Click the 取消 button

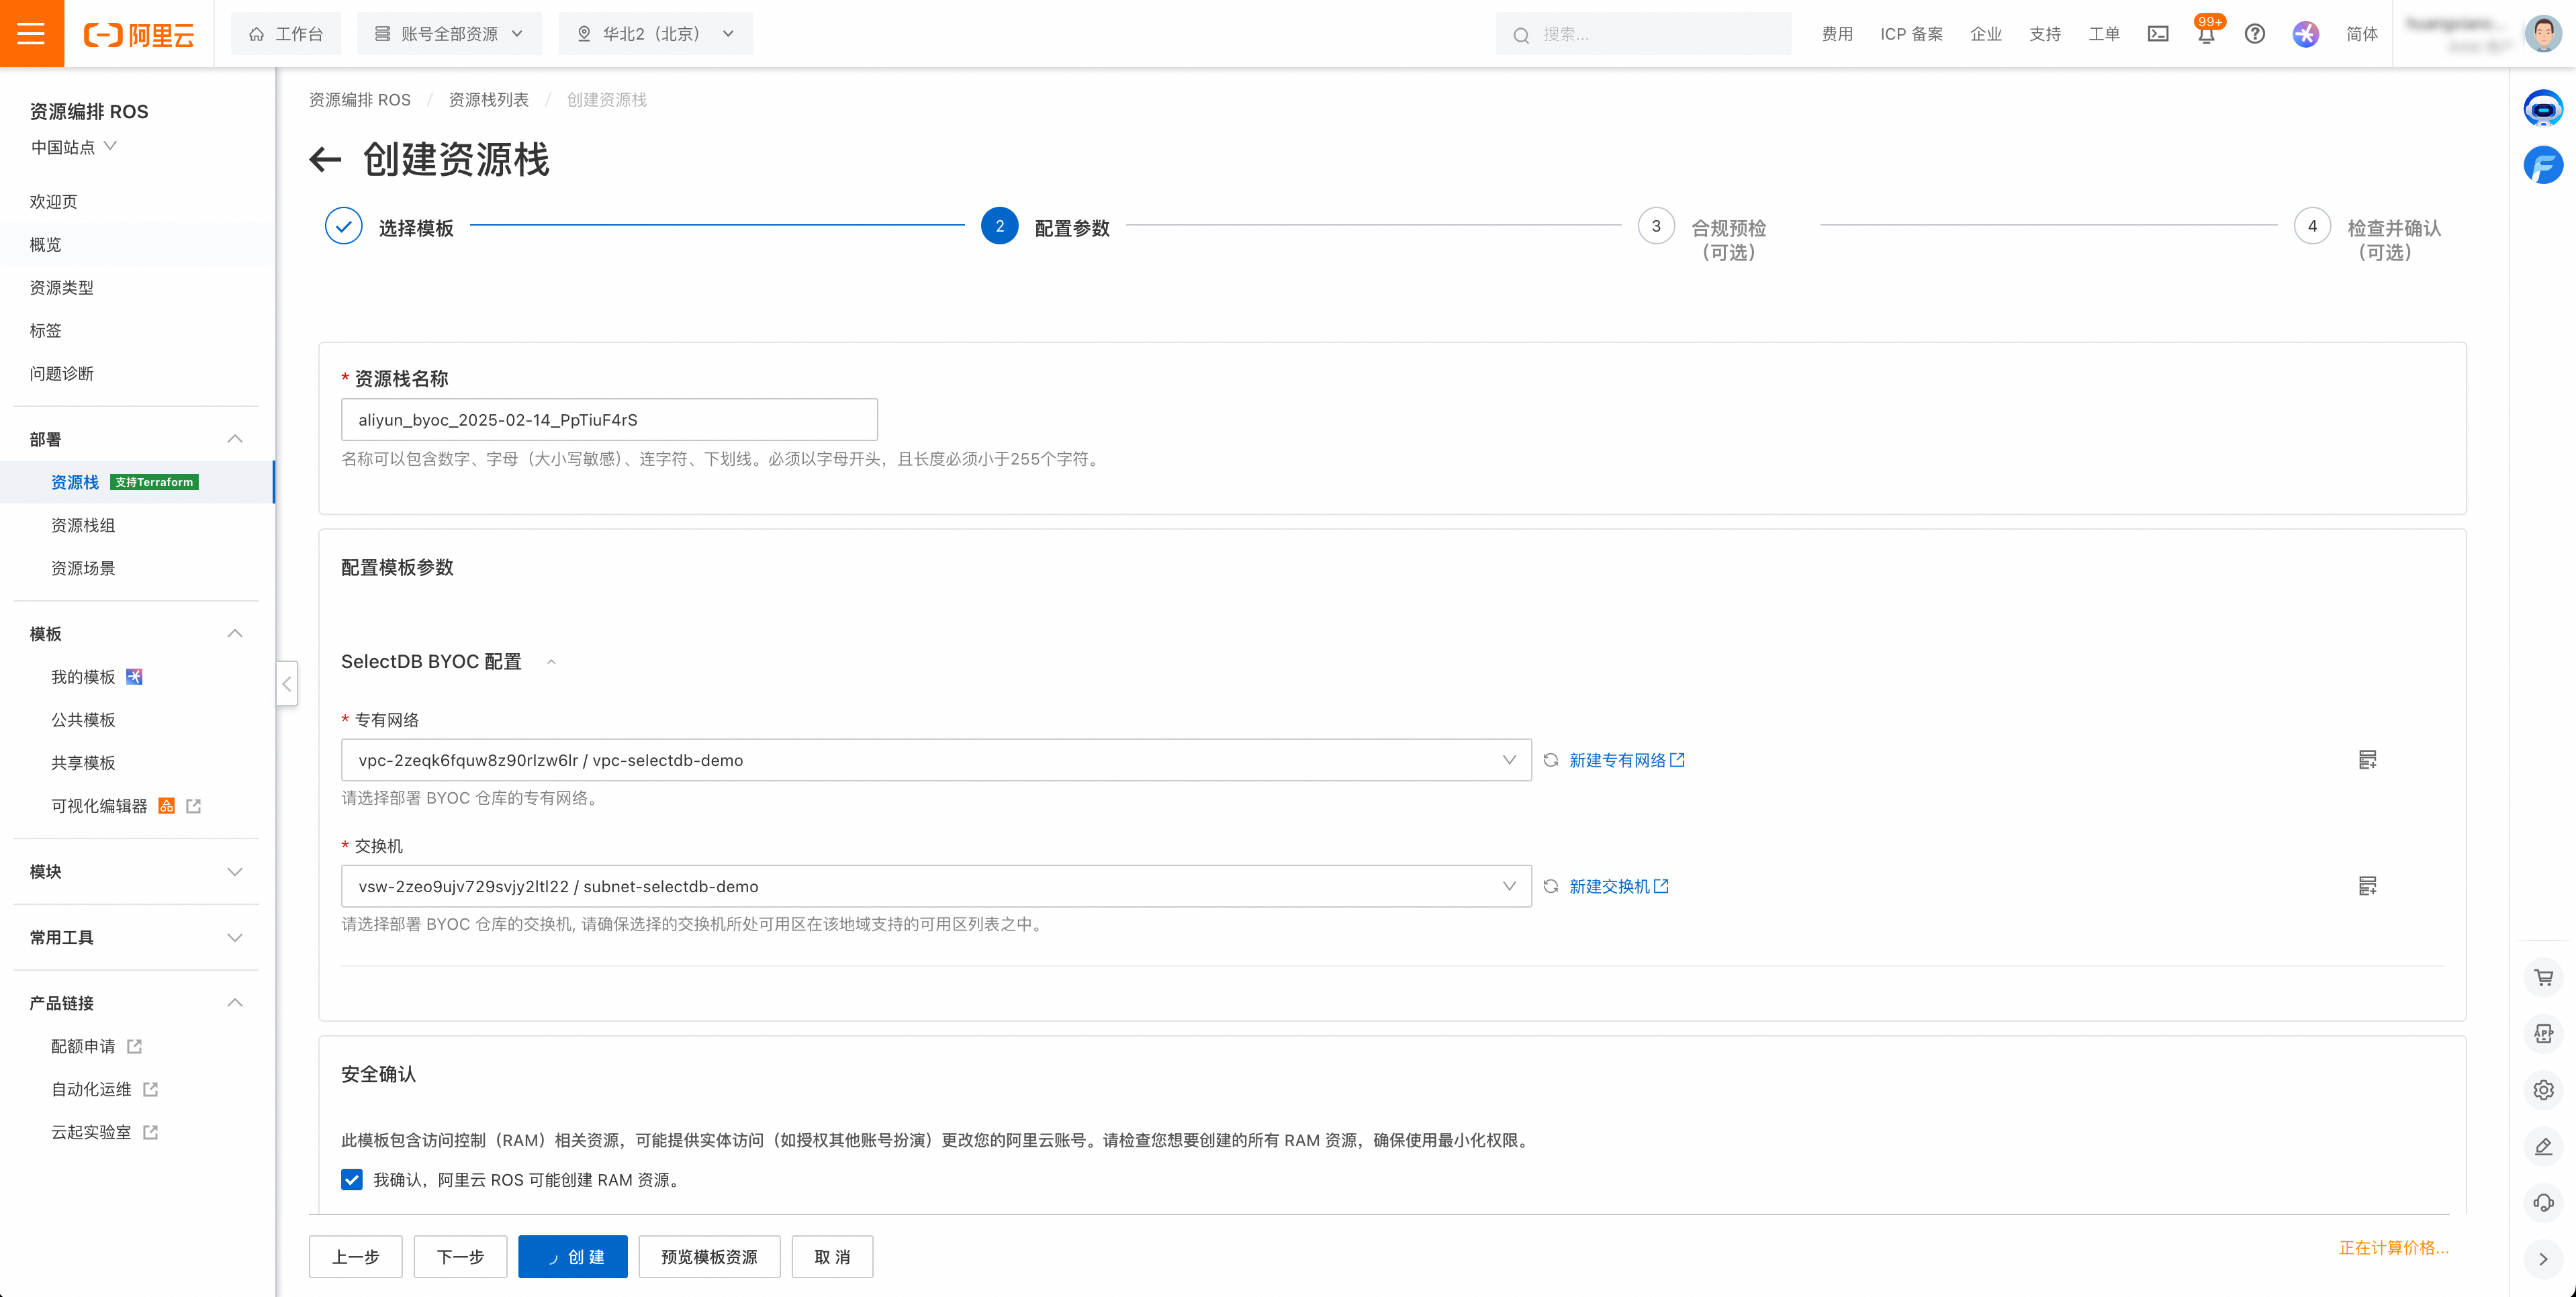832,1257
